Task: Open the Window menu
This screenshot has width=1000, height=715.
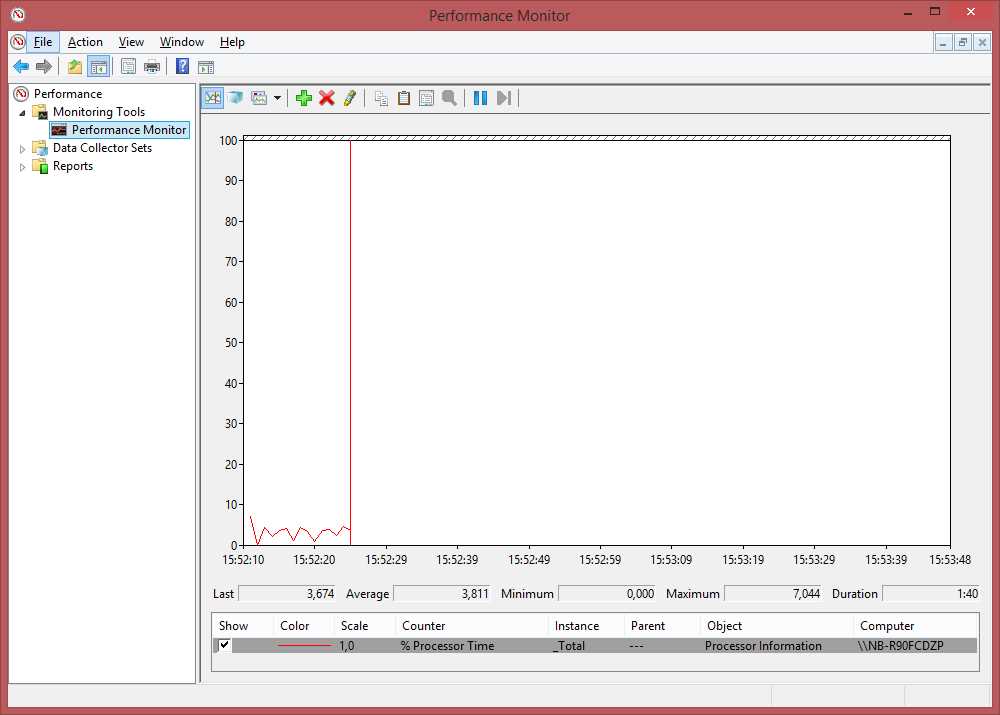Action: pos(181,42)
